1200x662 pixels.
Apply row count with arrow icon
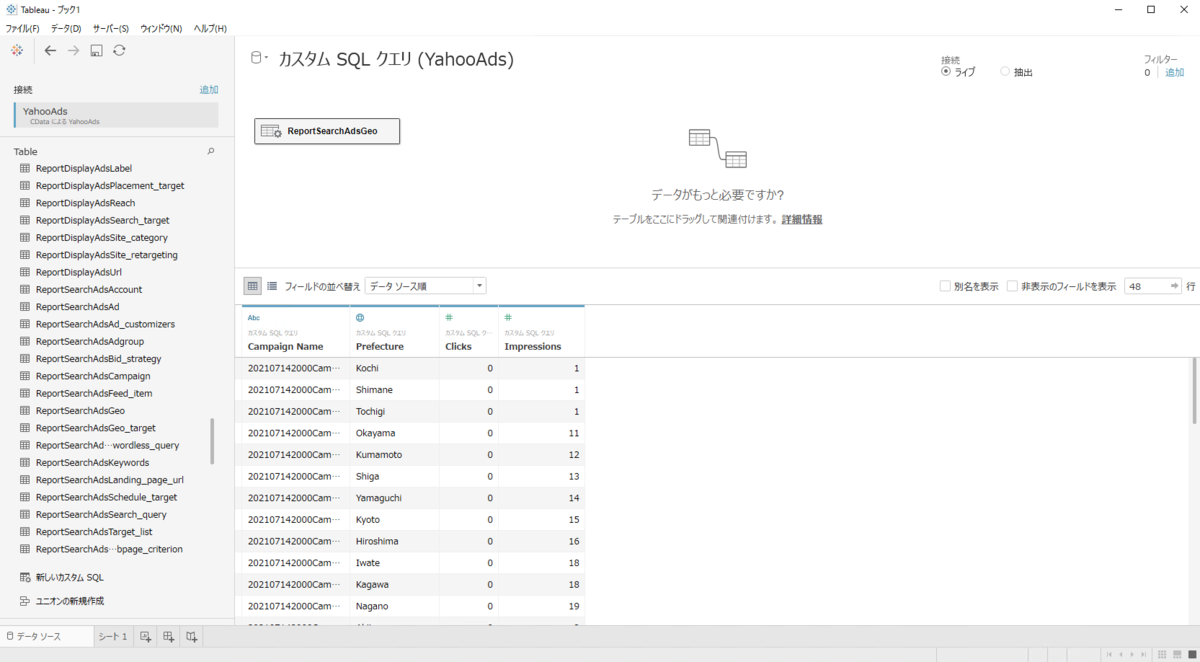click(x=1175, y=286)
